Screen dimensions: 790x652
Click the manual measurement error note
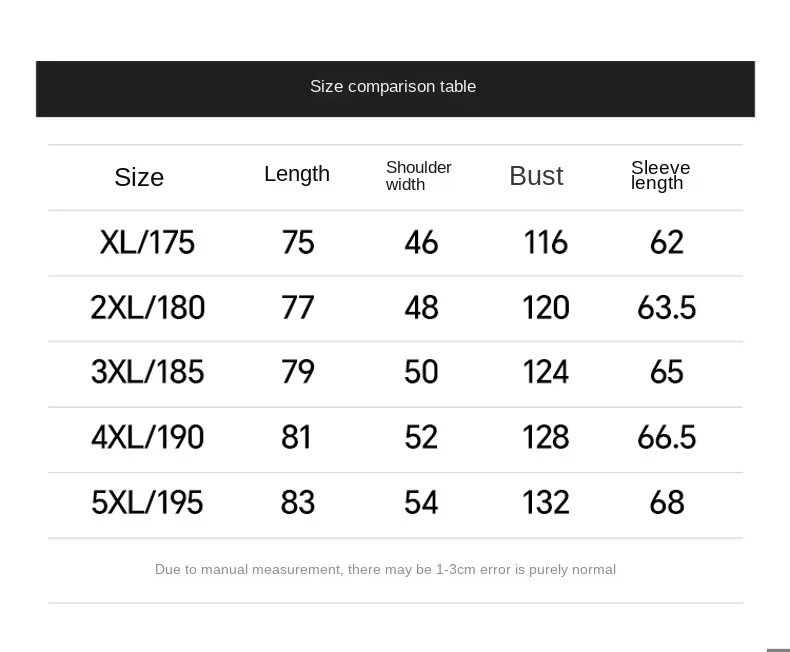(x=385, y=570)
